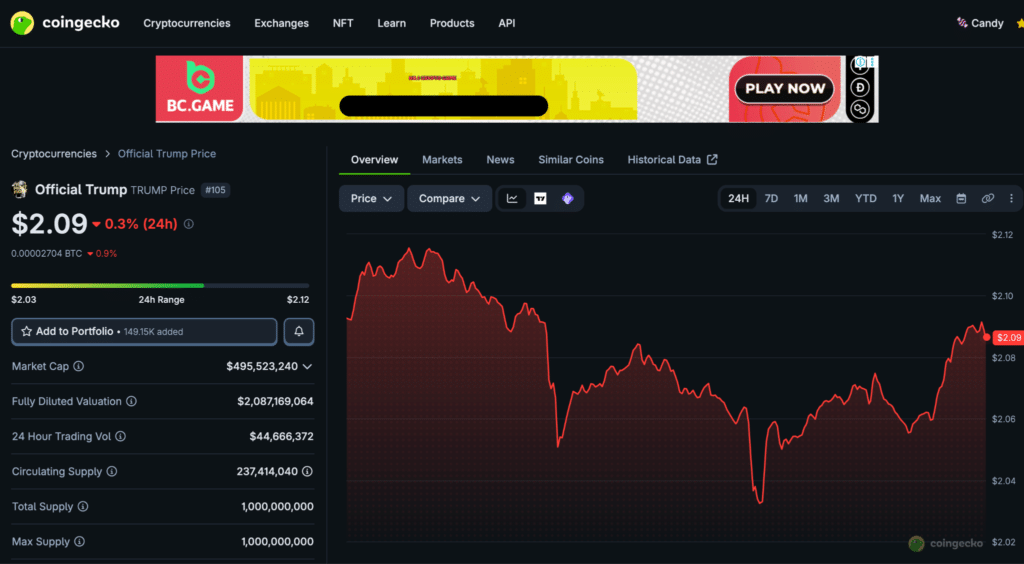
Task: Click the info icon next to 24h change
Action: (x=189, y=224)
